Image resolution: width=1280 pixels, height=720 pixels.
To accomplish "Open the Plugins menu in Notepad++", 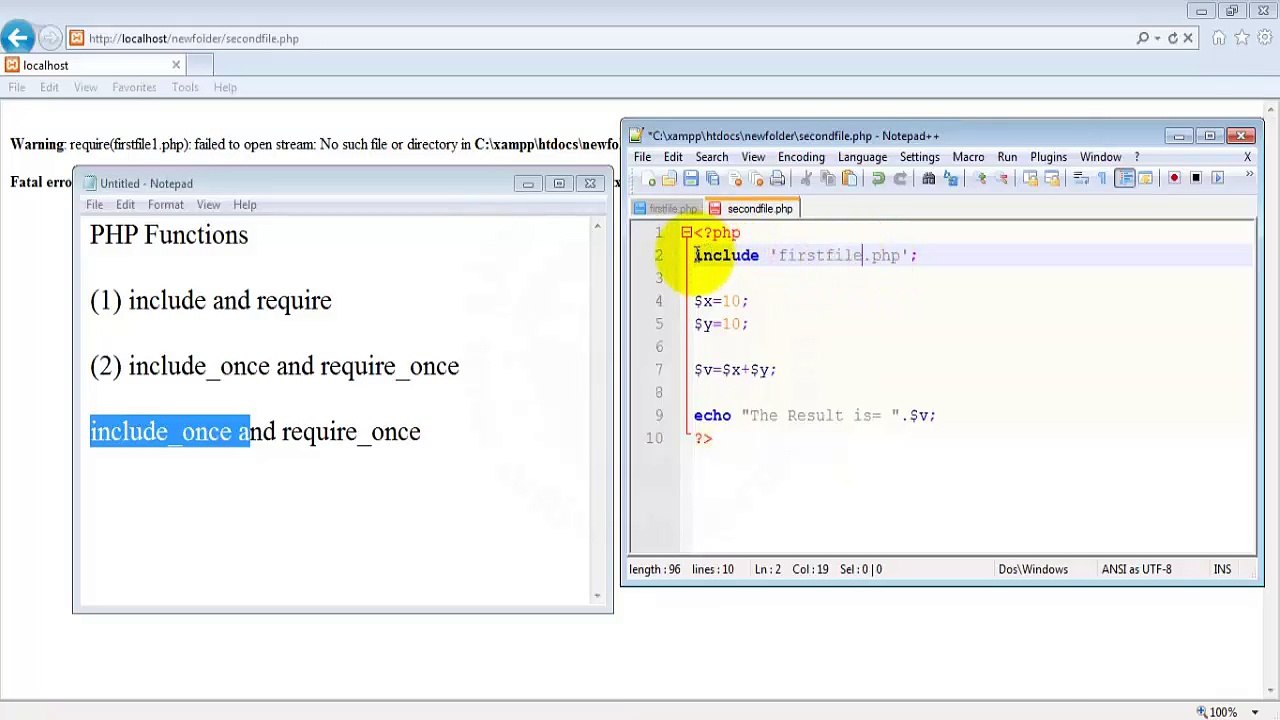I will click(x=1048, y=157).
